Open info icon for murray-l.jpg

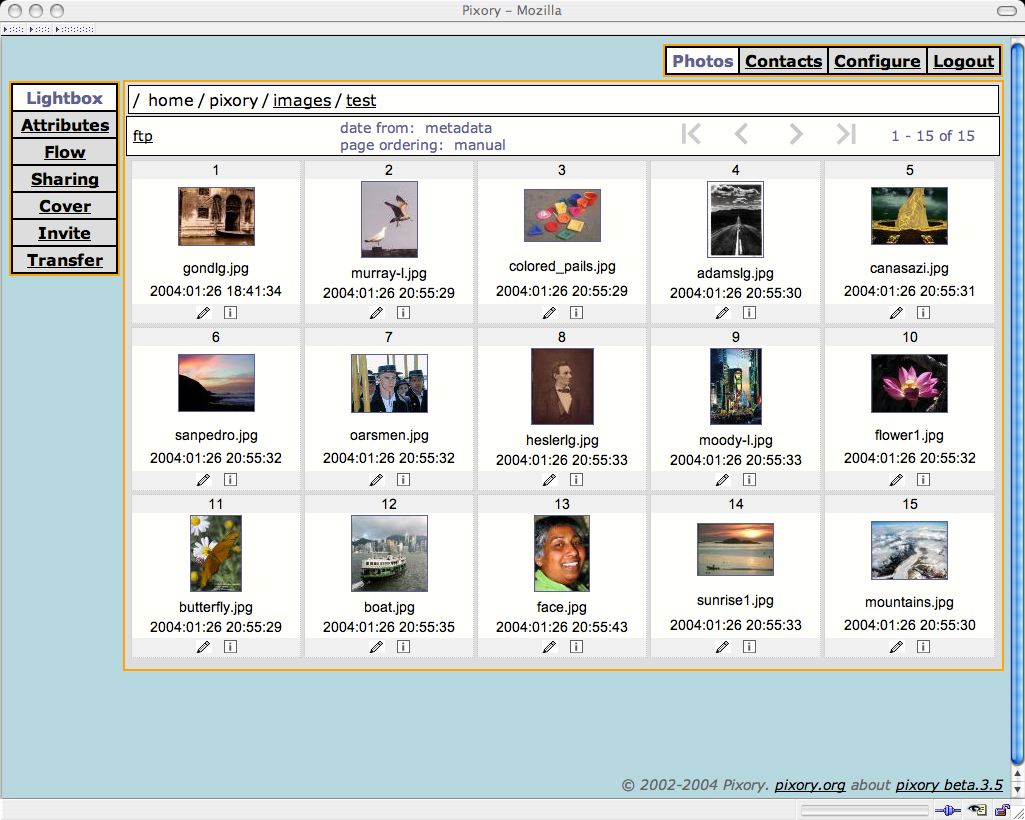pos(403,313)
